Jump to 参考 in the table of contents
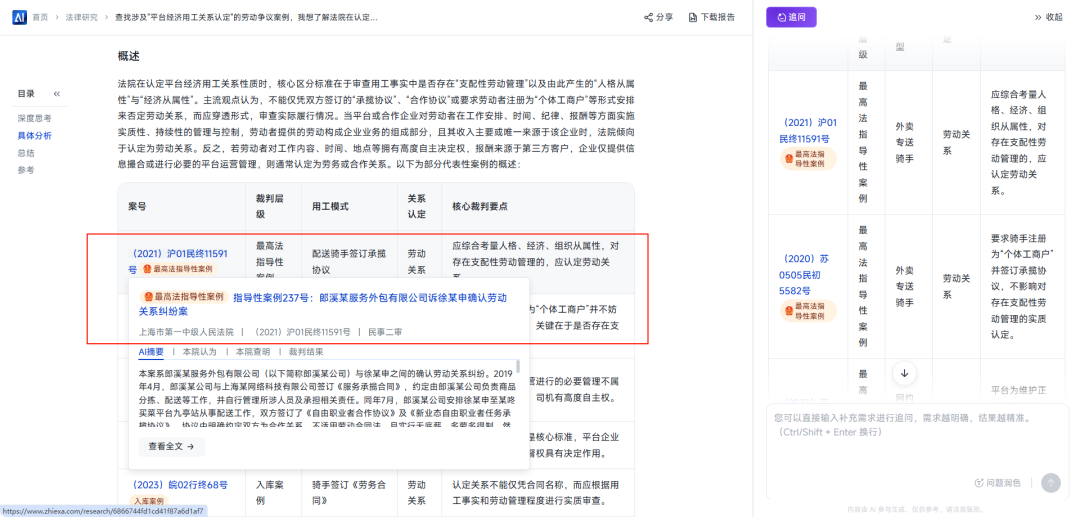Viewport: 1080px width, 517px height. pyautogui.click(x=26, y=170)
